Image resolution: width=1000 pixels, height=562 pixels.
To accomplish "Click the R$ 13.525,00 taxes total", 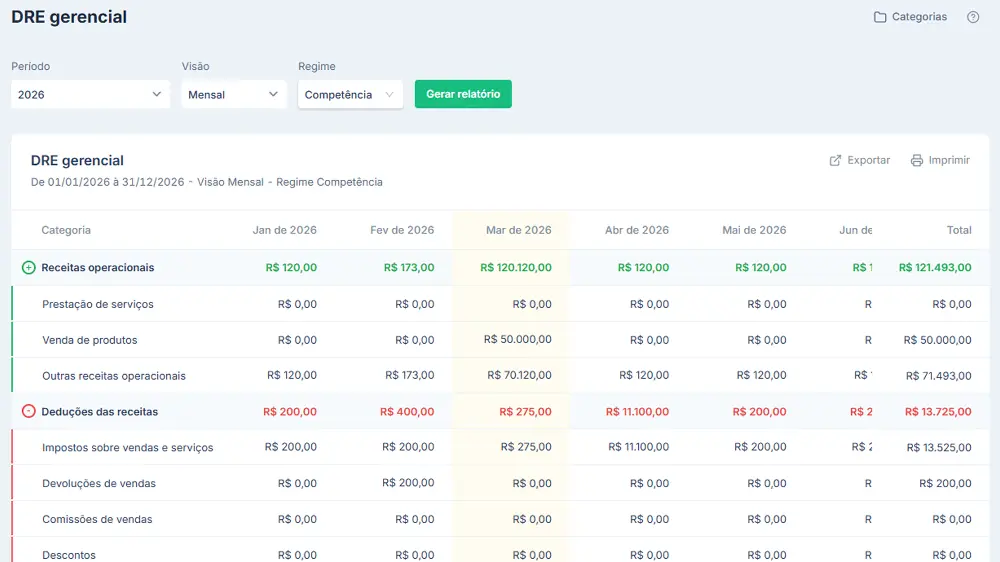I will 939,447.
